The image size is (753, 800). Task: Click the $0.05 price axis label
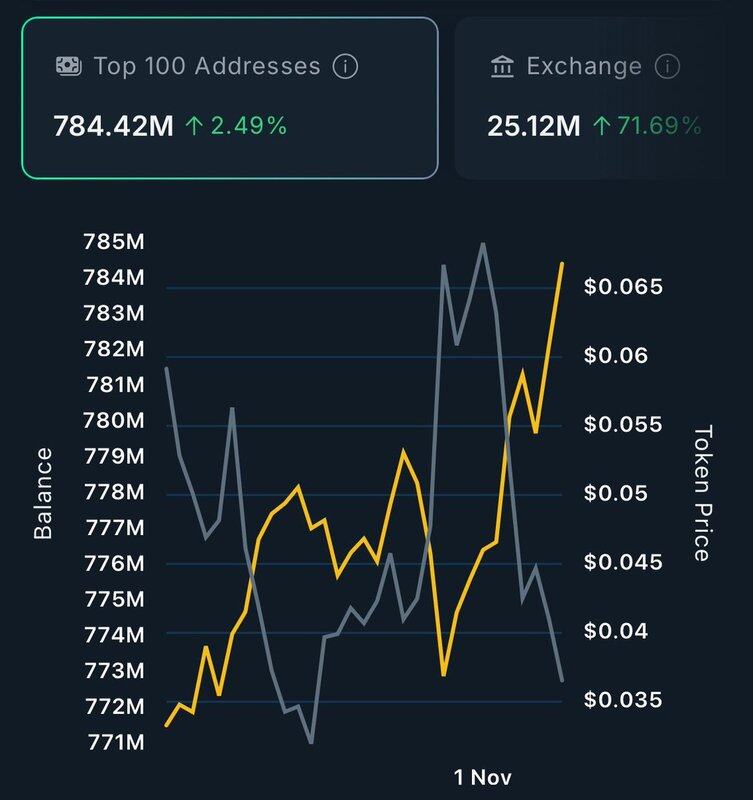coord(617,494)
